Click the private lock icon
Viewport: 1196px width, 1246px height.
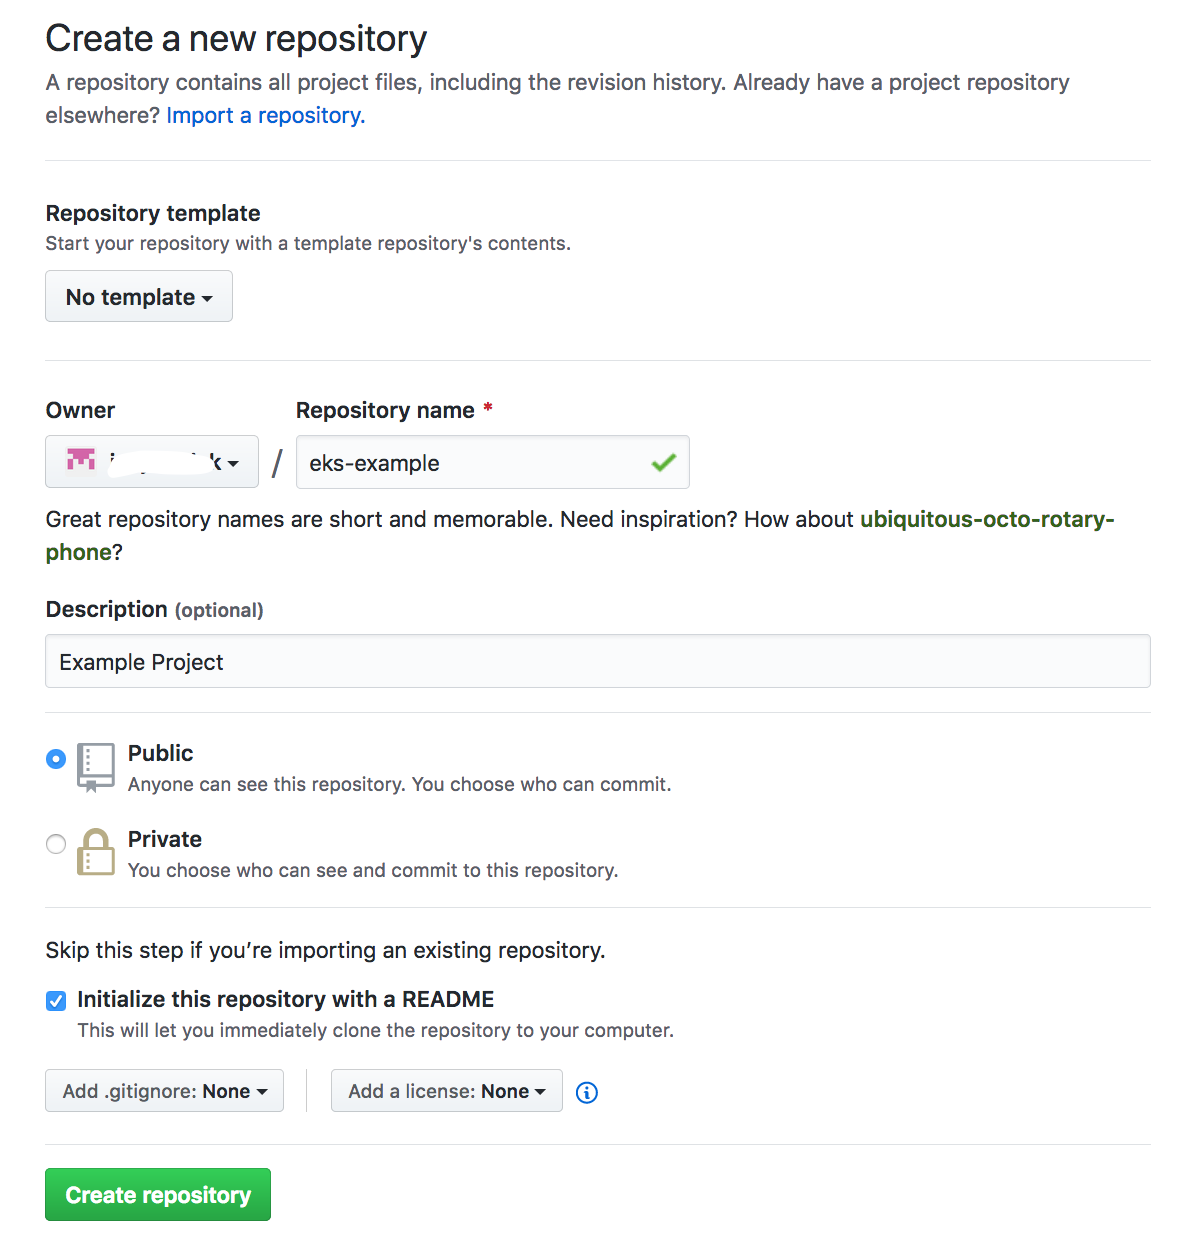click(x=96, y=852)
